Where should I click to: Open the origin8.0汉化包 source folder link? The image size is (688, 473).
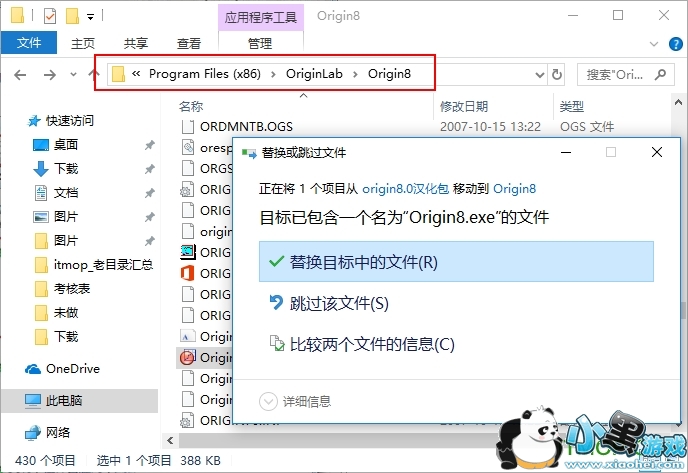tap(405, 189)
